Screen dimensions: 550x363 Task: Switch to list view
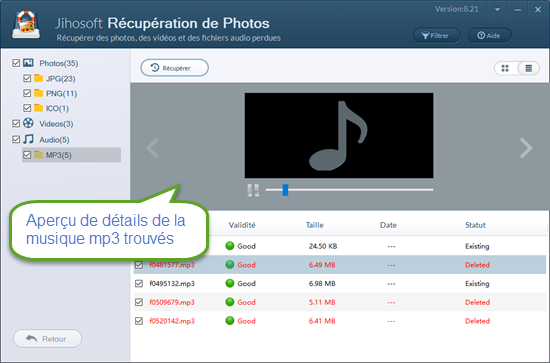tap(529, 68)
